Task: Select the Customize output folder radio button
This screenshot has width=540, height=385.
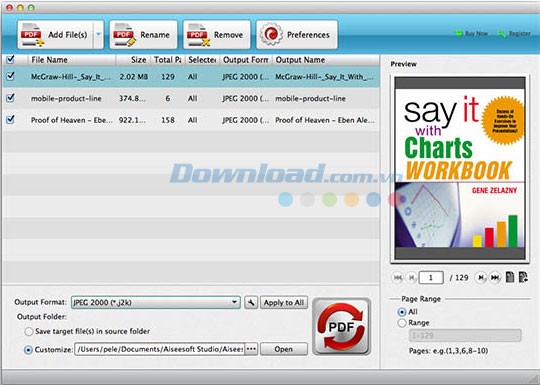Action: (x=28, y=350)
